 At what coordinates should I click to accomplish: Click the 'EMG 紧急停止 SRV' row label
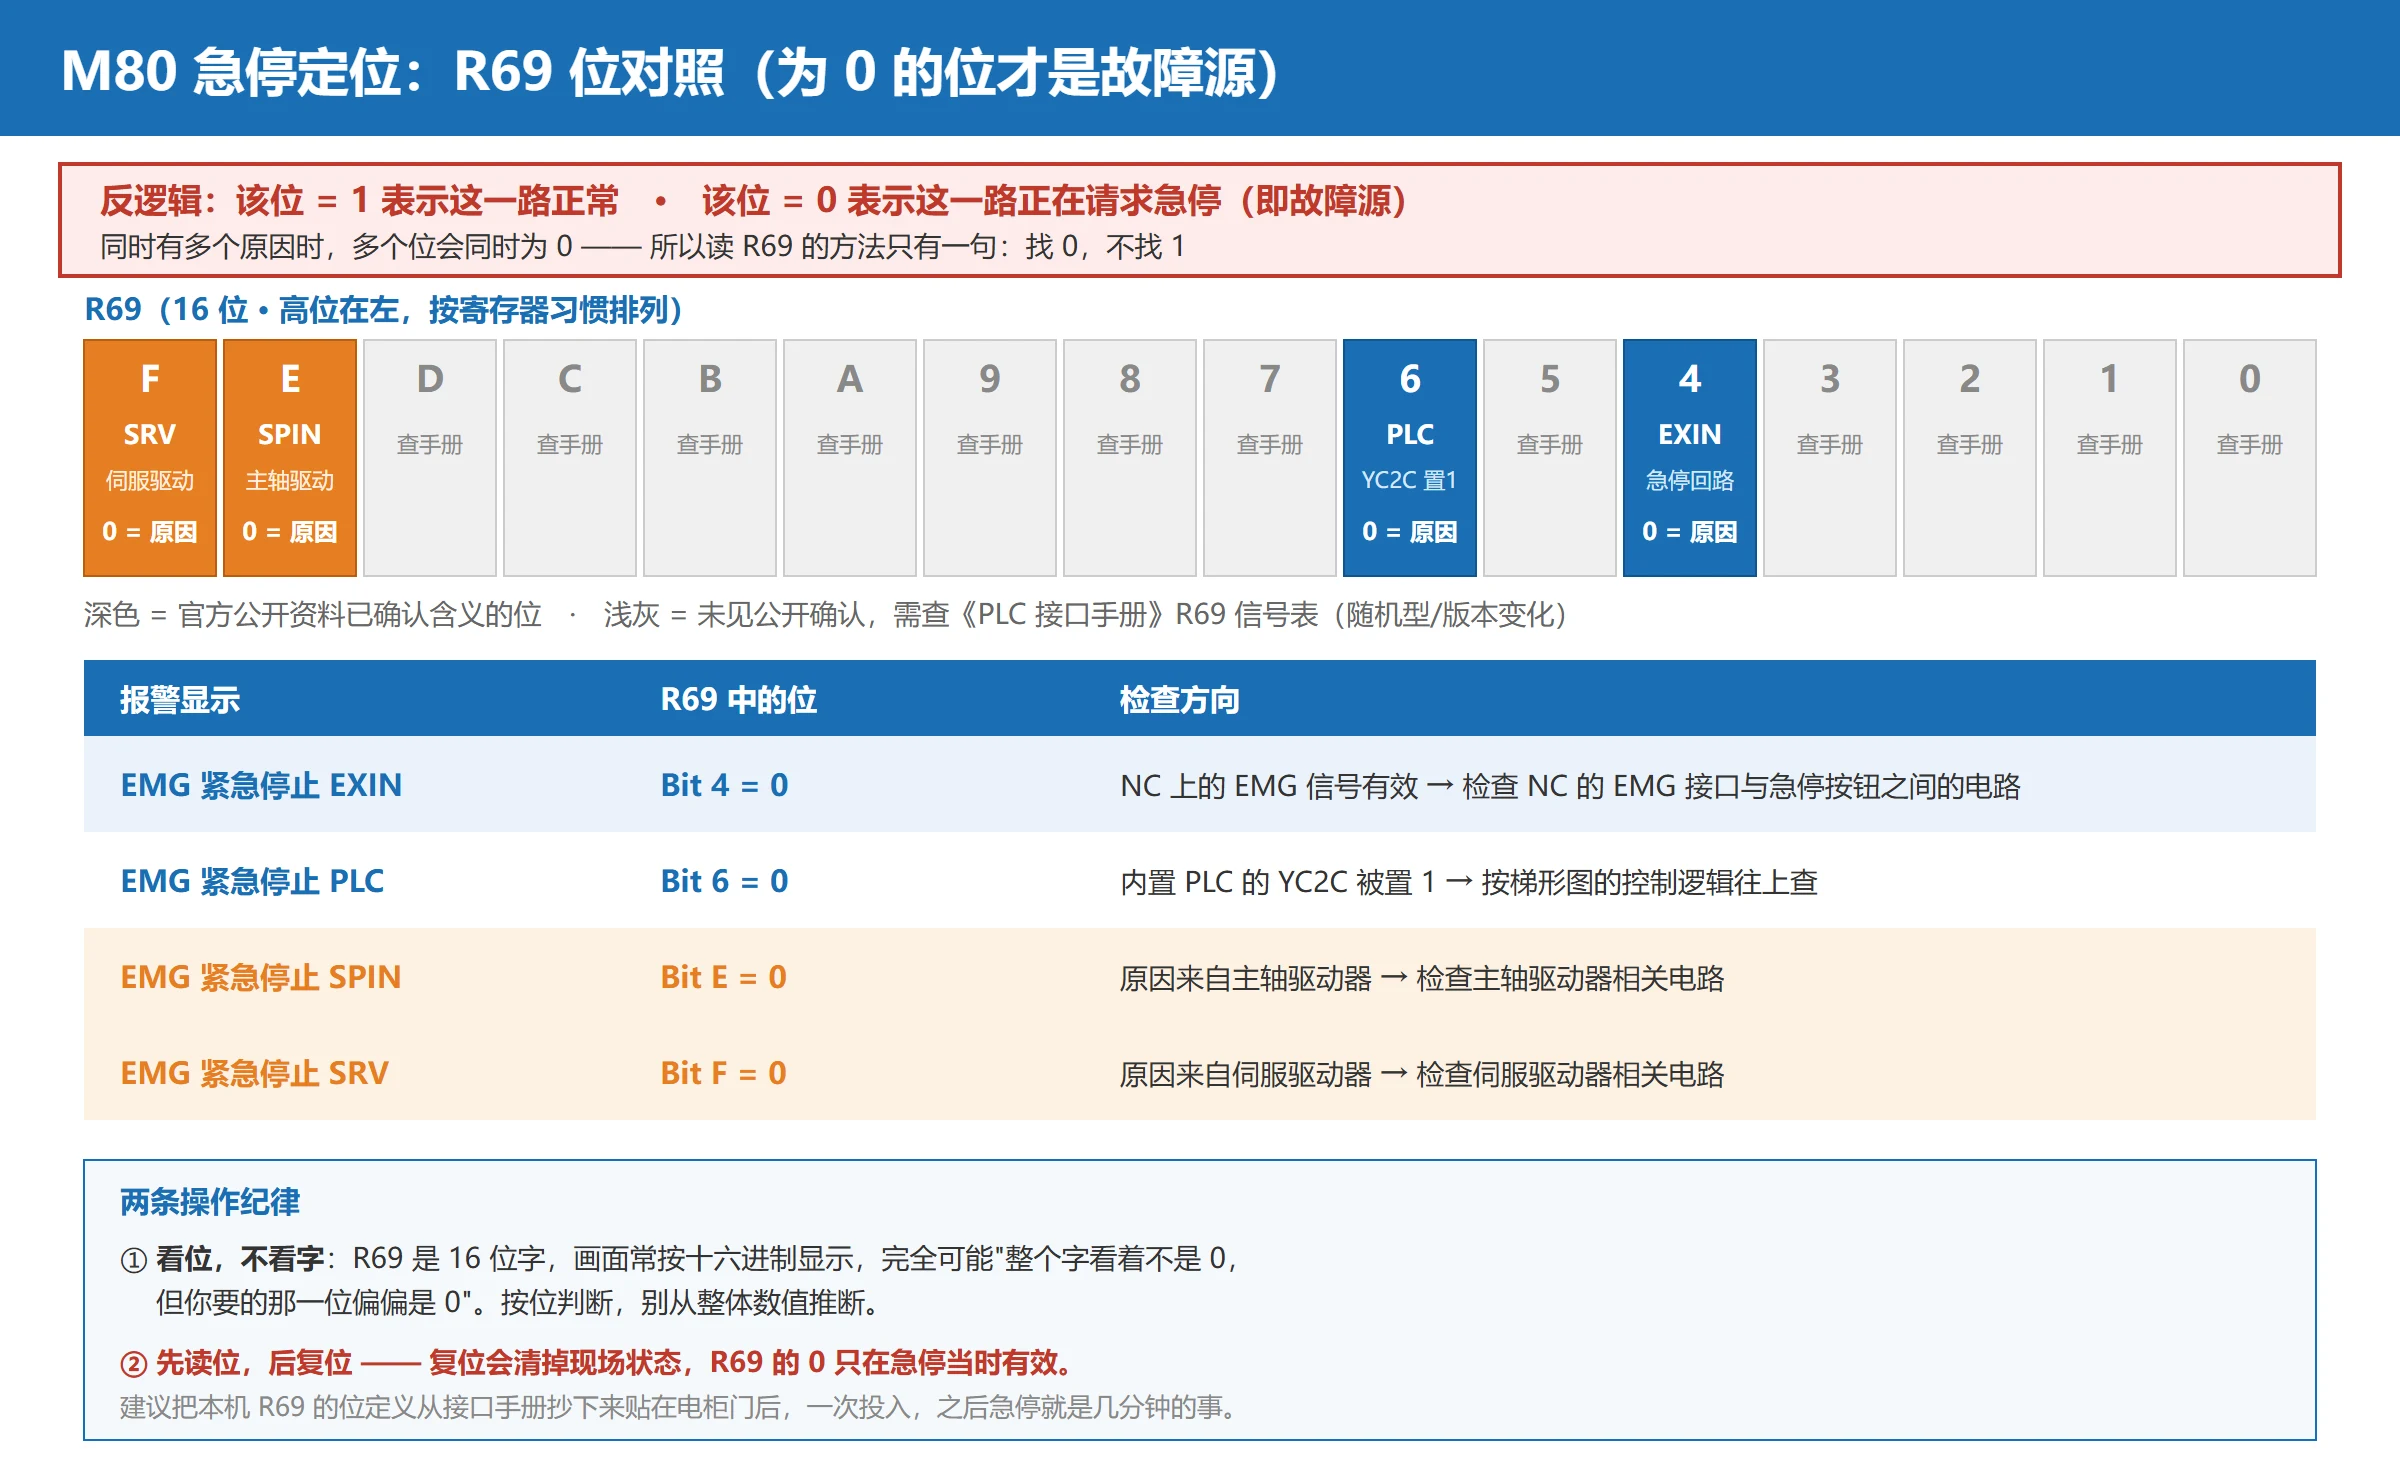click(x=254, y=1073)
